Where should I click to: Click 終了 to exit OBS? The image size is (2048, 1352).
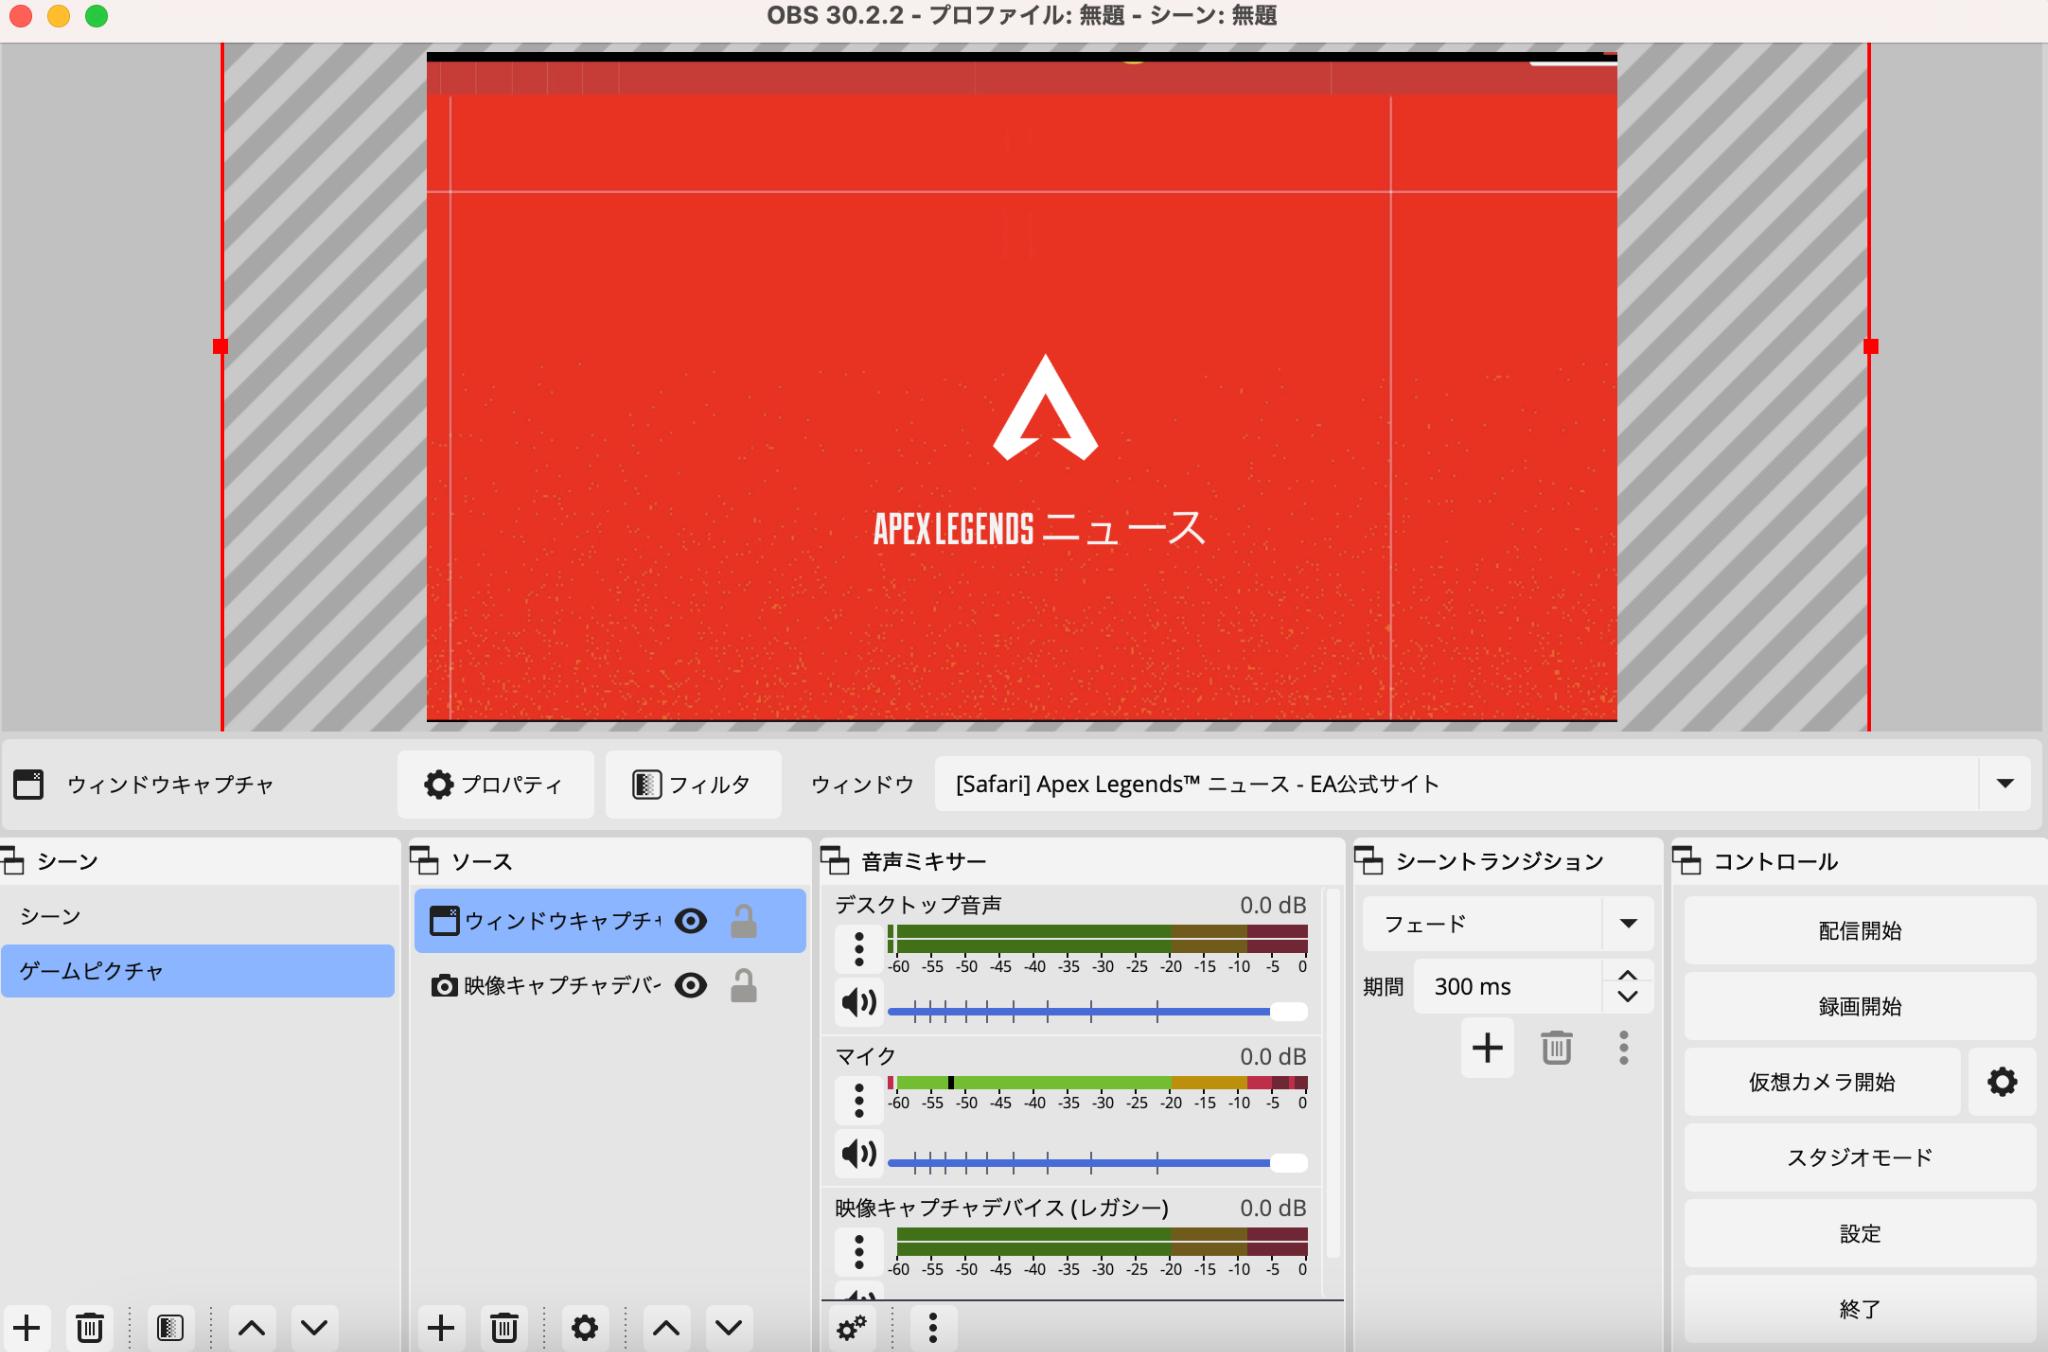tap(1860, 1308)
